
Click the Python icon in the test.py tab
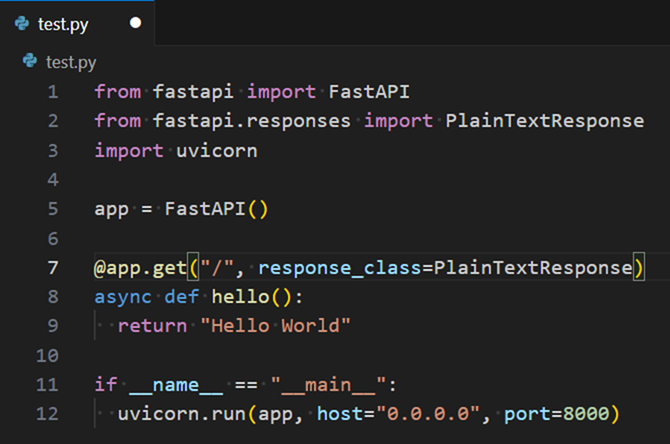click(x=19, y=23)
